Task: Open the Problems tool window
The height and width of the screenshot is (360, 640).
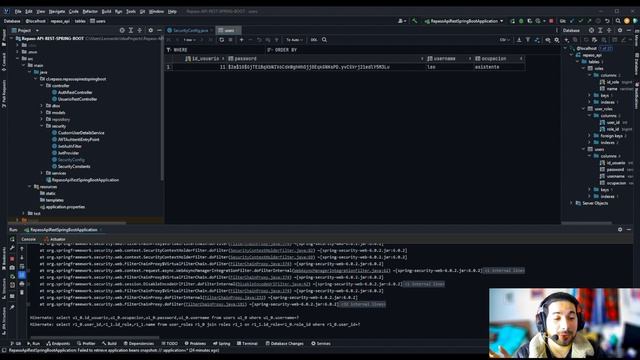Action: coord(195,343)
